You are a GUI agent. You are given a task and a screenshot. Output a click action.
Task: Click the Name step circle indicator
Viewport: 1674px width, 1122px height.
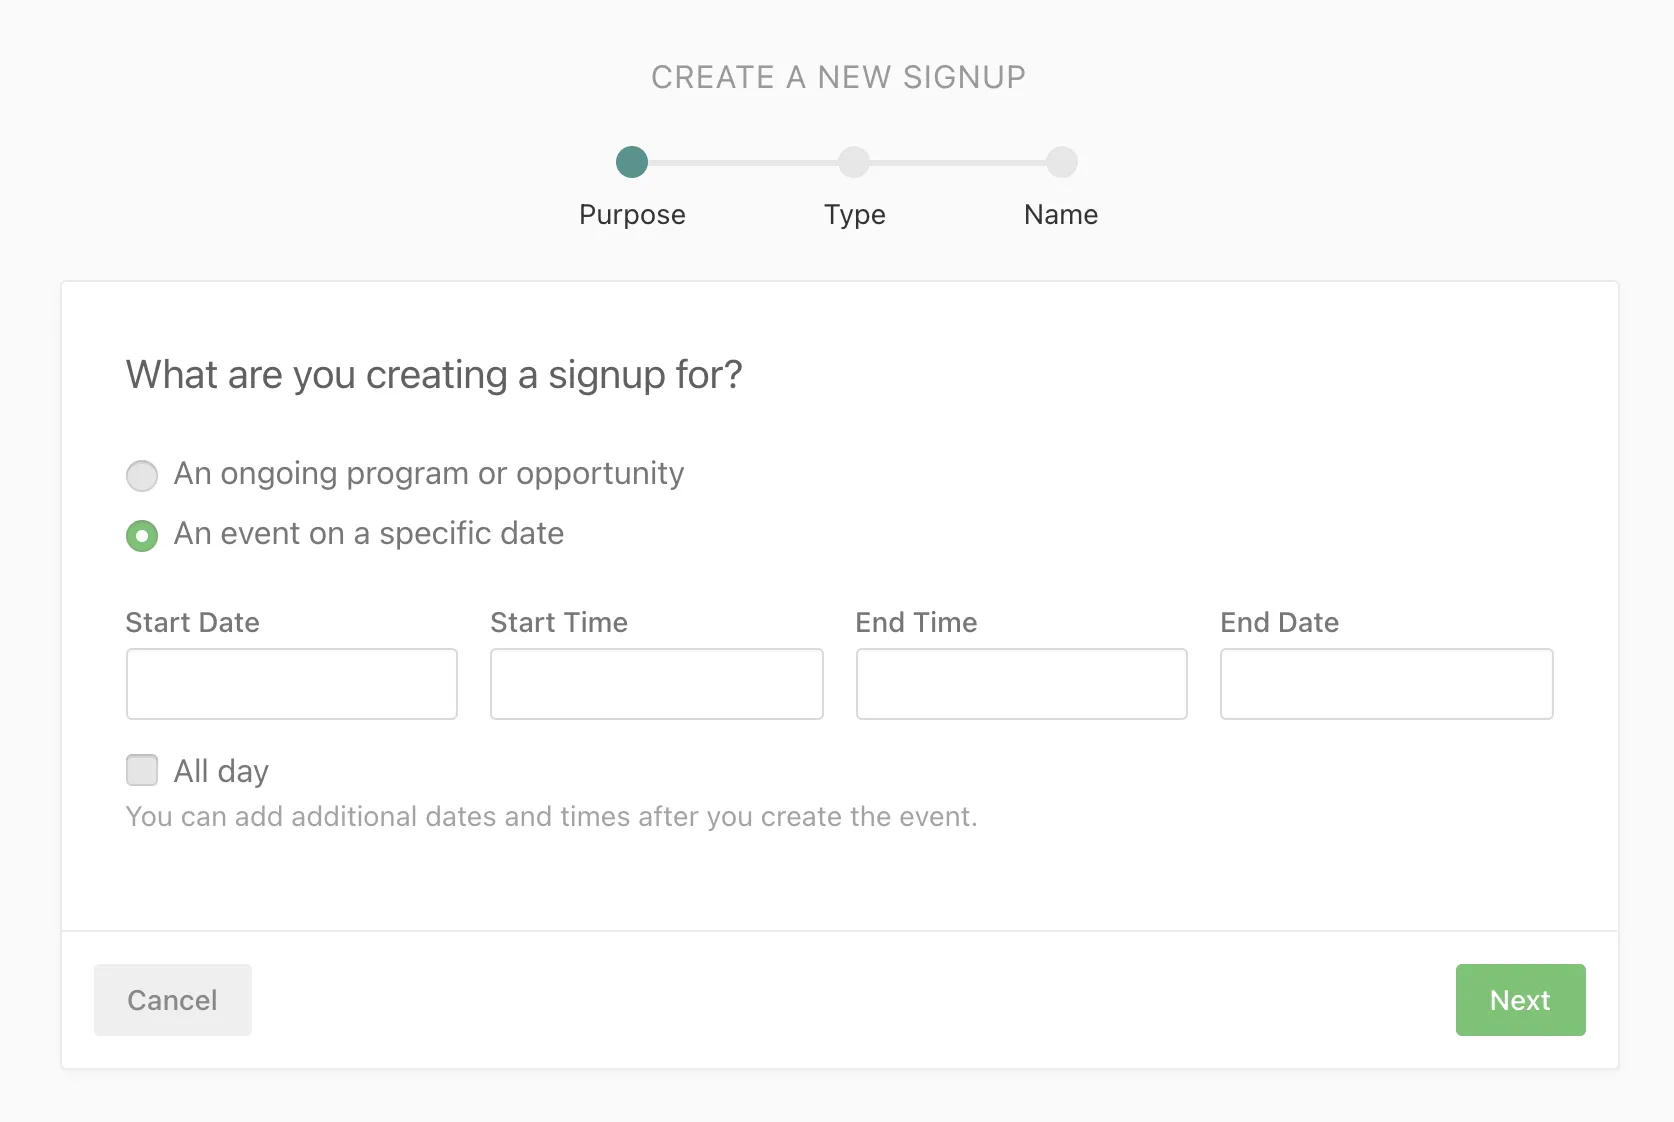[1061, 162]
